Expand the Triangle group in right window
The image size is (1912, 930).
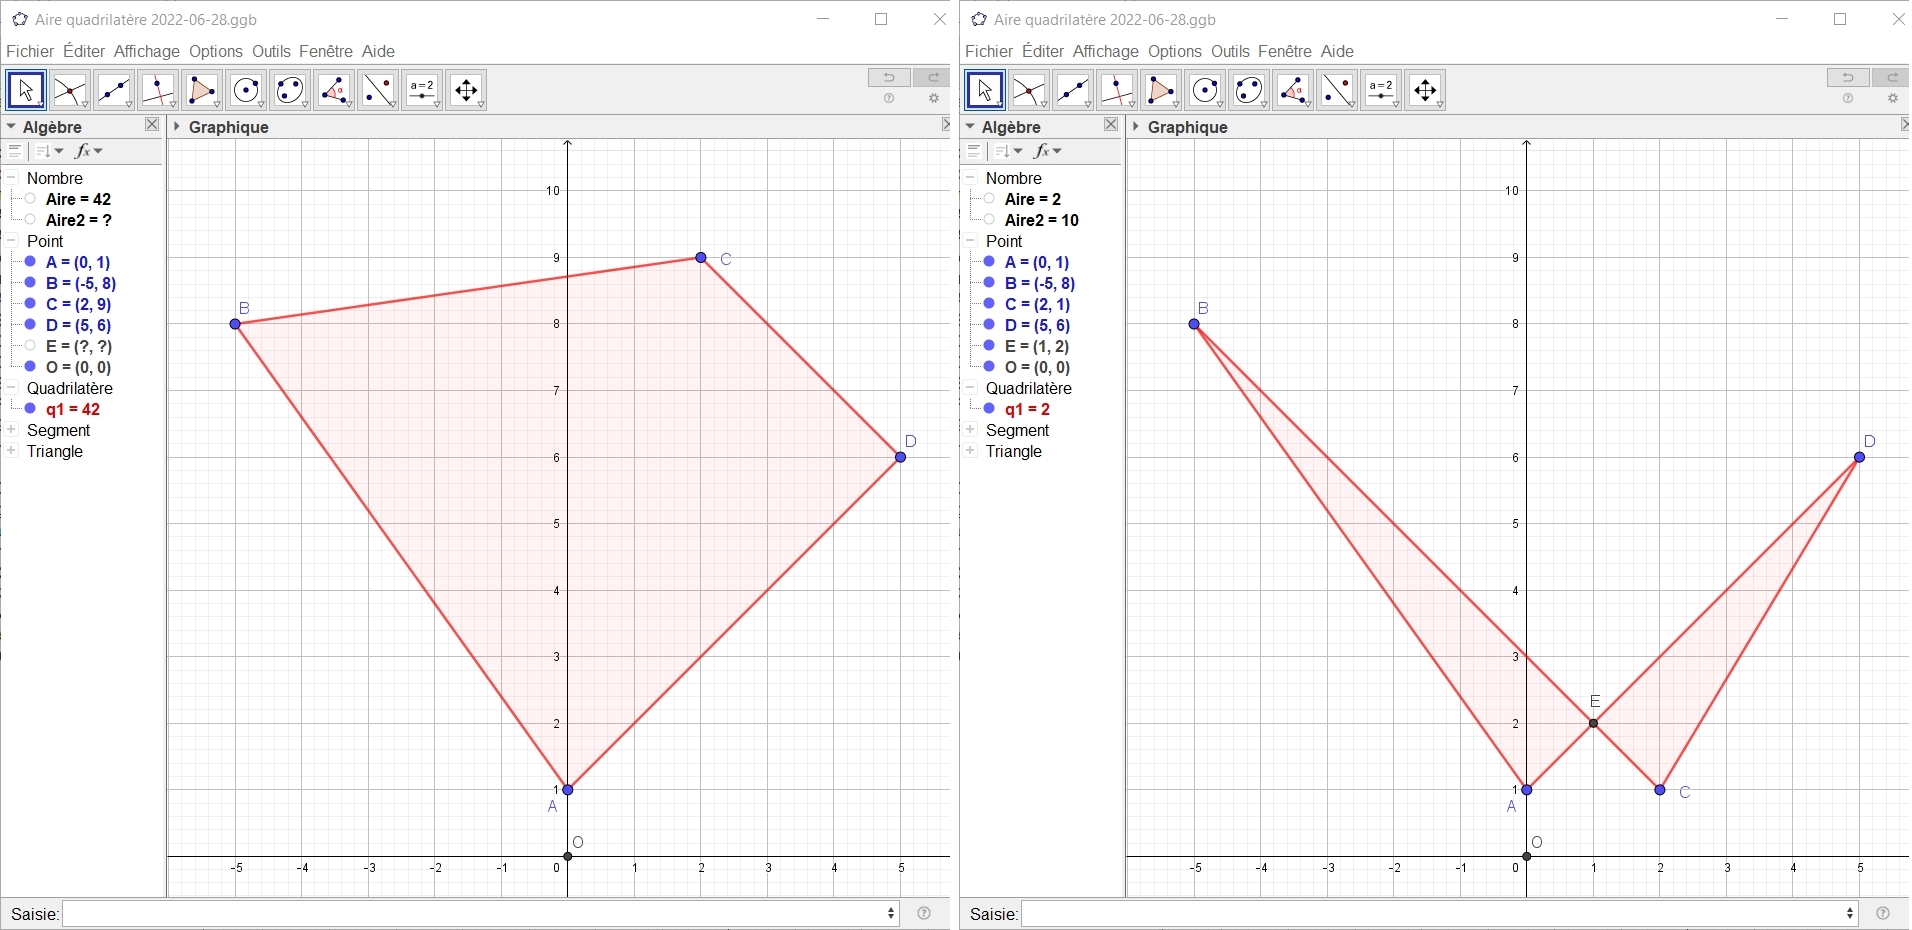971,451
